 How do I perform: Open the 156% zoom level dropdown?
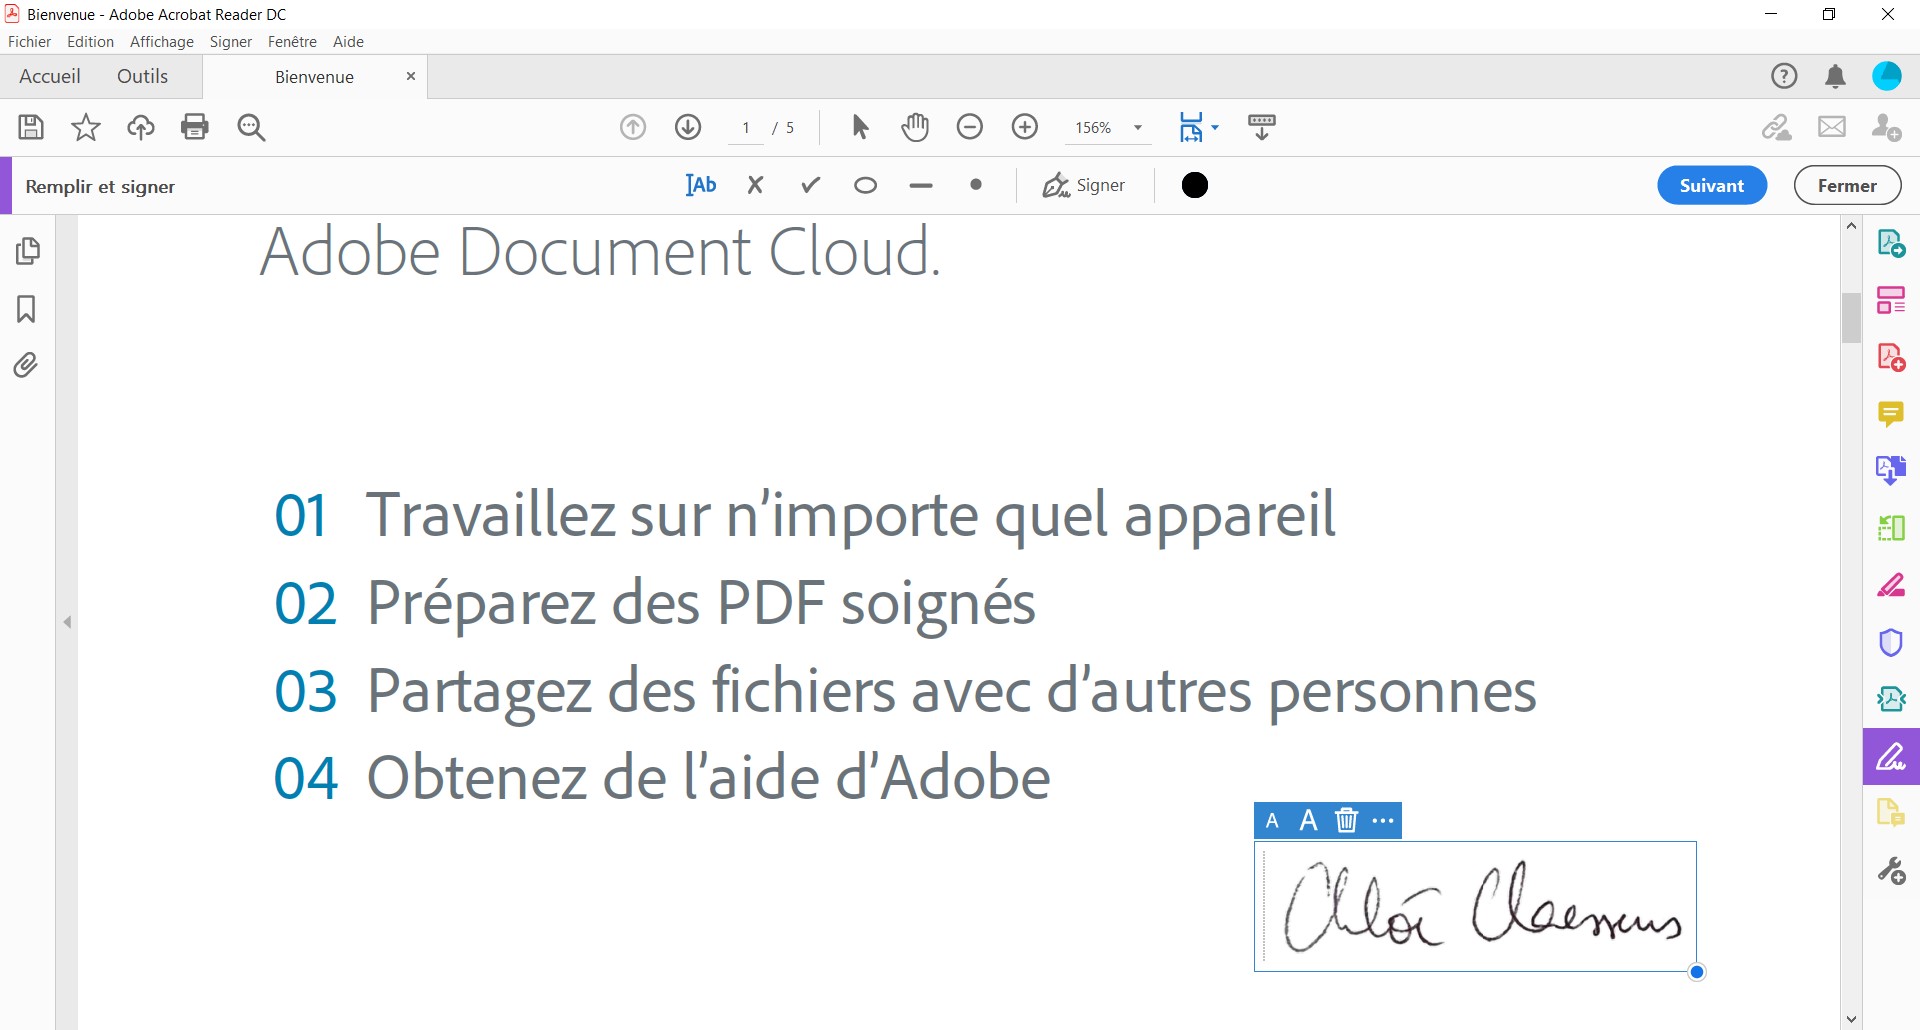click(x=1137, y=128)
